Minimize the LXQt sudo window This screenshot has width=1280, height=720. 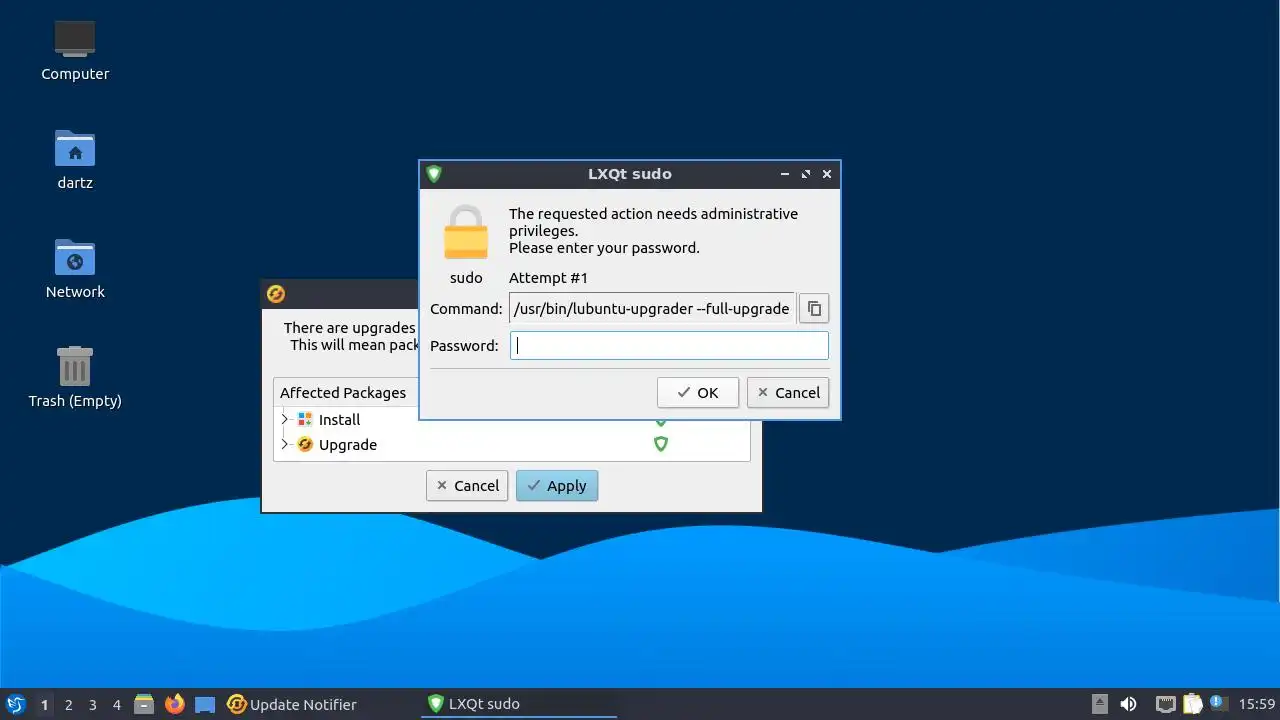click(x=785, y=174)
